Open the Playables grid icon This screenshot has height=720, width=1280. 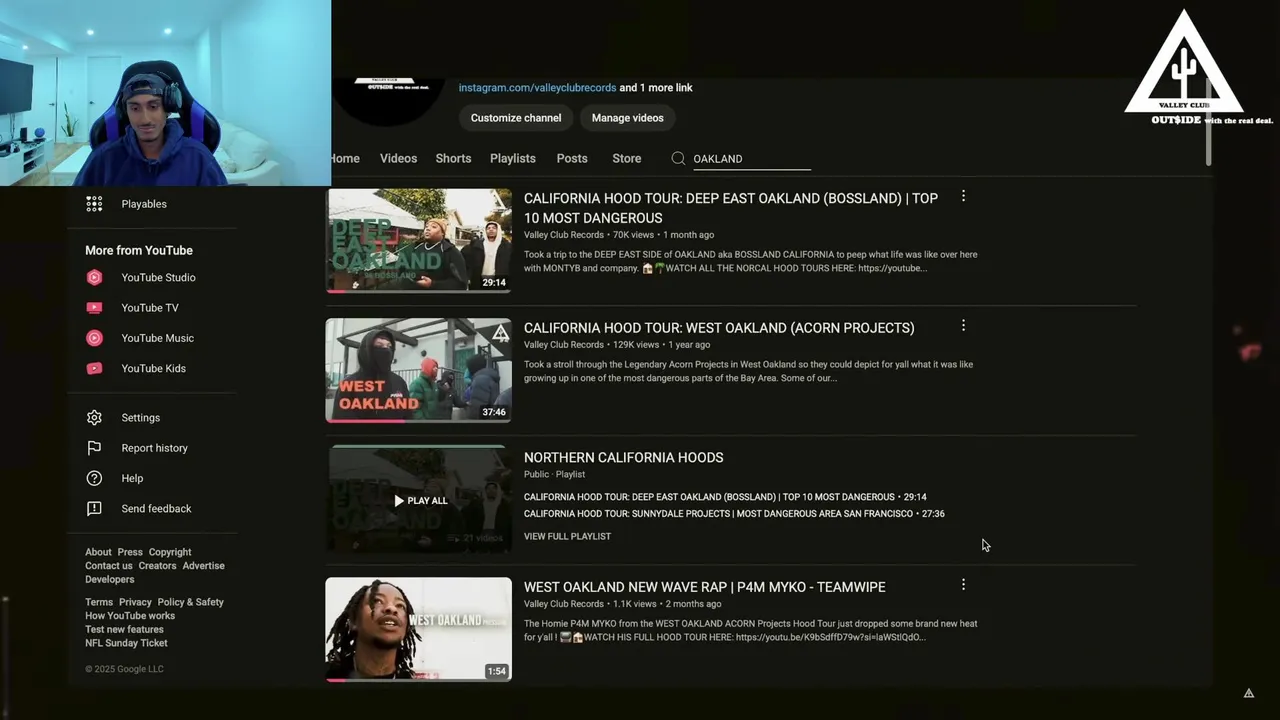94,204
